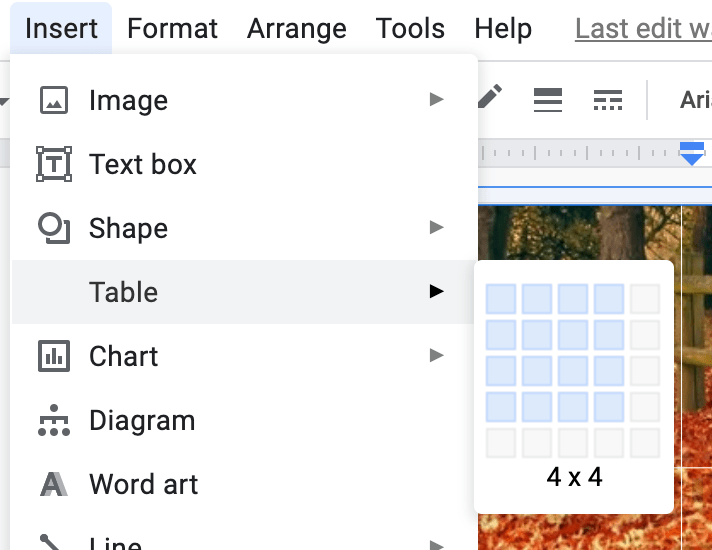Insert a 4 x 4 table from grid
Screen dimensions: 712x550
pos(609,407)
